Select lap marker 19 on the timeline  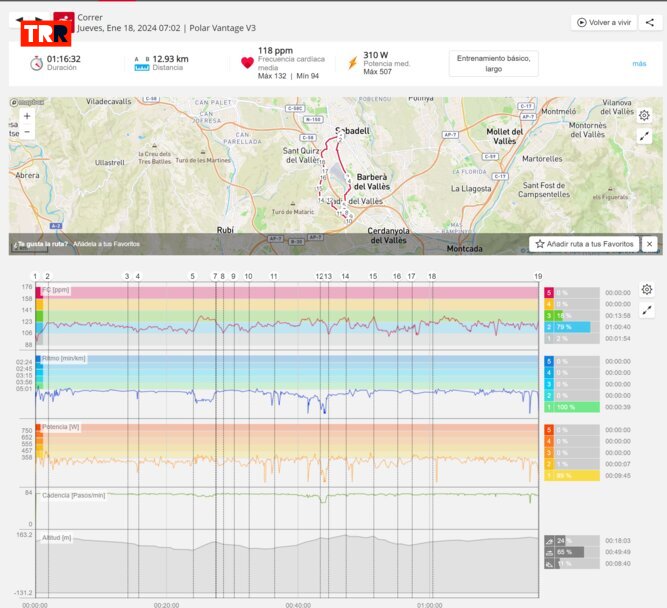pos(538,277)
